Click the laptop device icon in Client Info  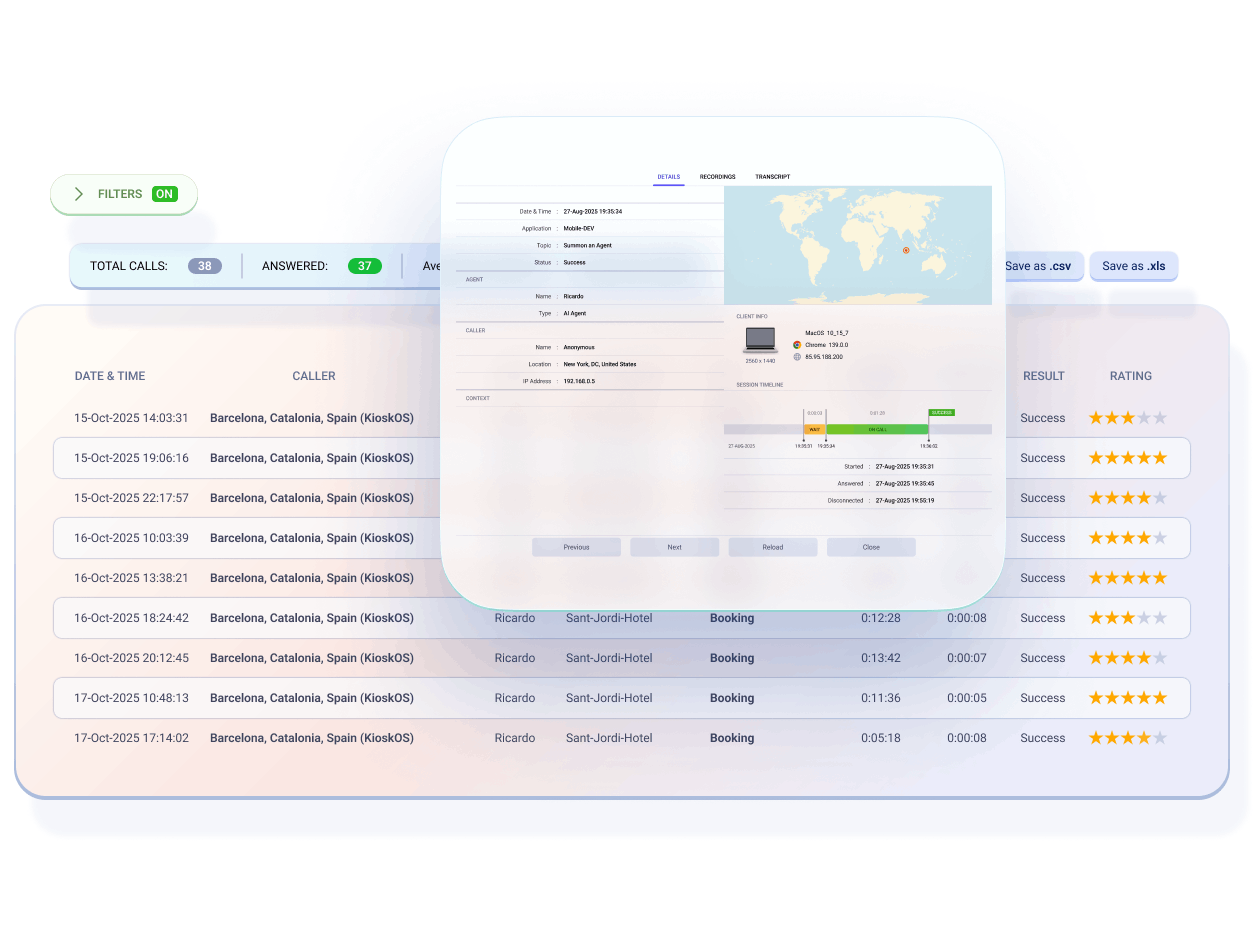pyautogui.click(x=760, y=339)
